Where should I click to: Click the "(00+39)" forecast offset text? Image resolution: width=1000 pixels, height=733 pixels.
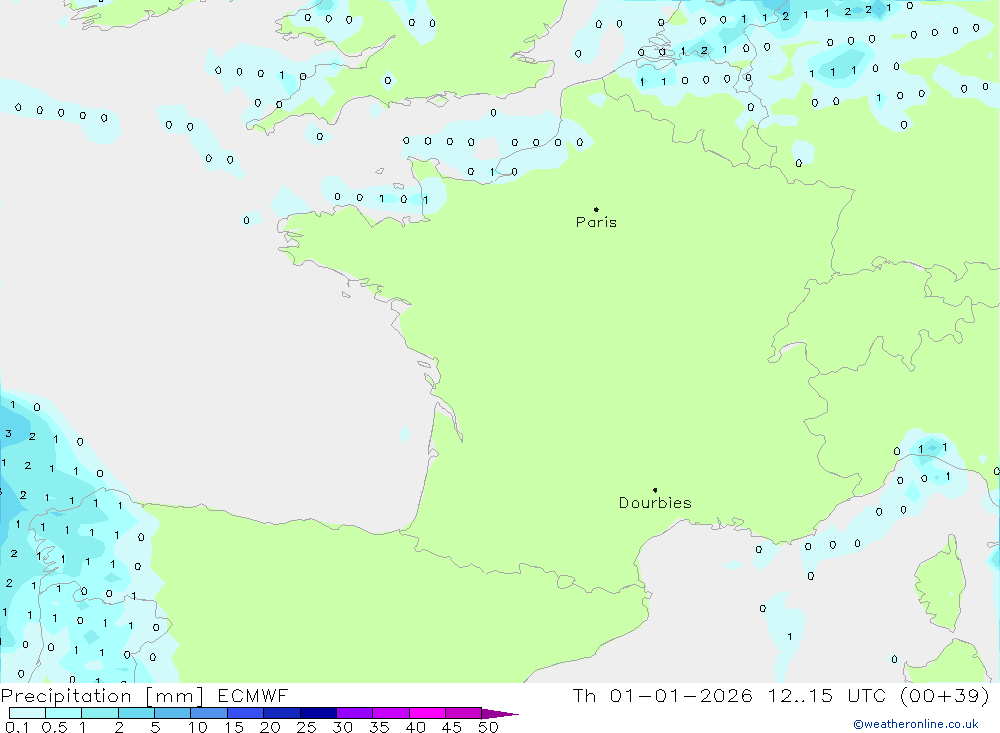point(945,695)
